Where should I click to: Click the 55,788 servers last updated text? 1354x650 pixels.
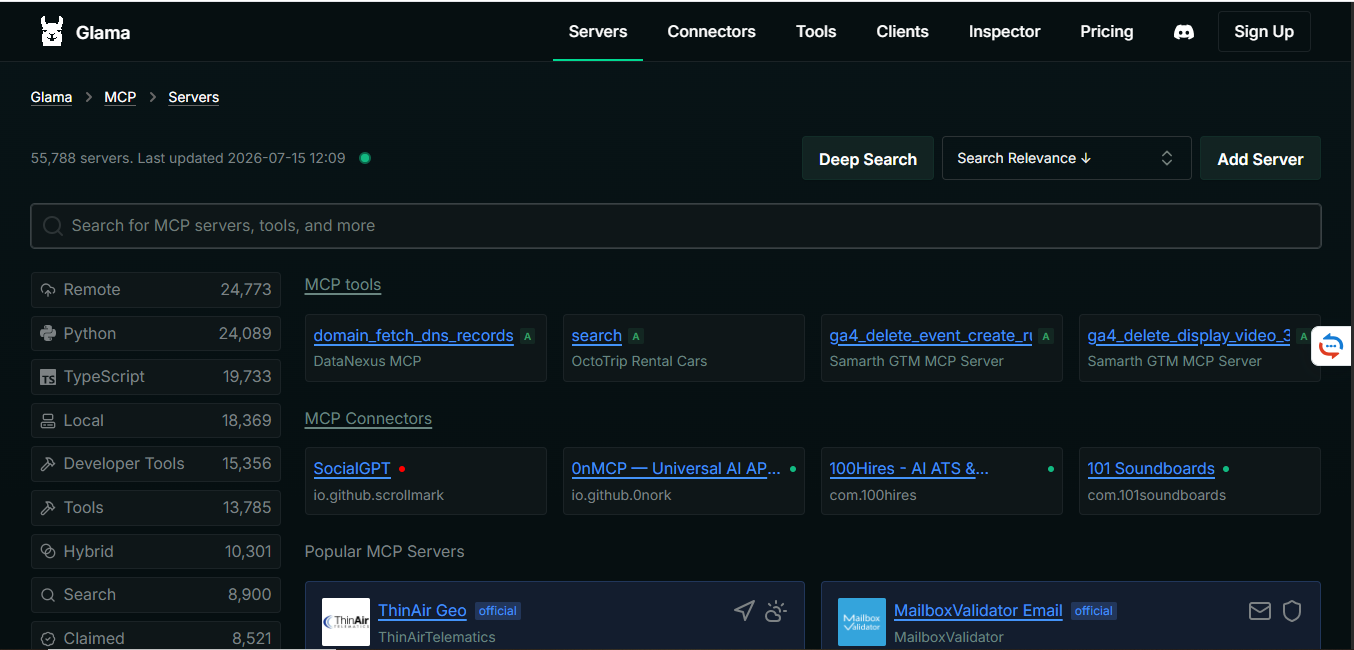pyautogui.click(x=188, y=158)
